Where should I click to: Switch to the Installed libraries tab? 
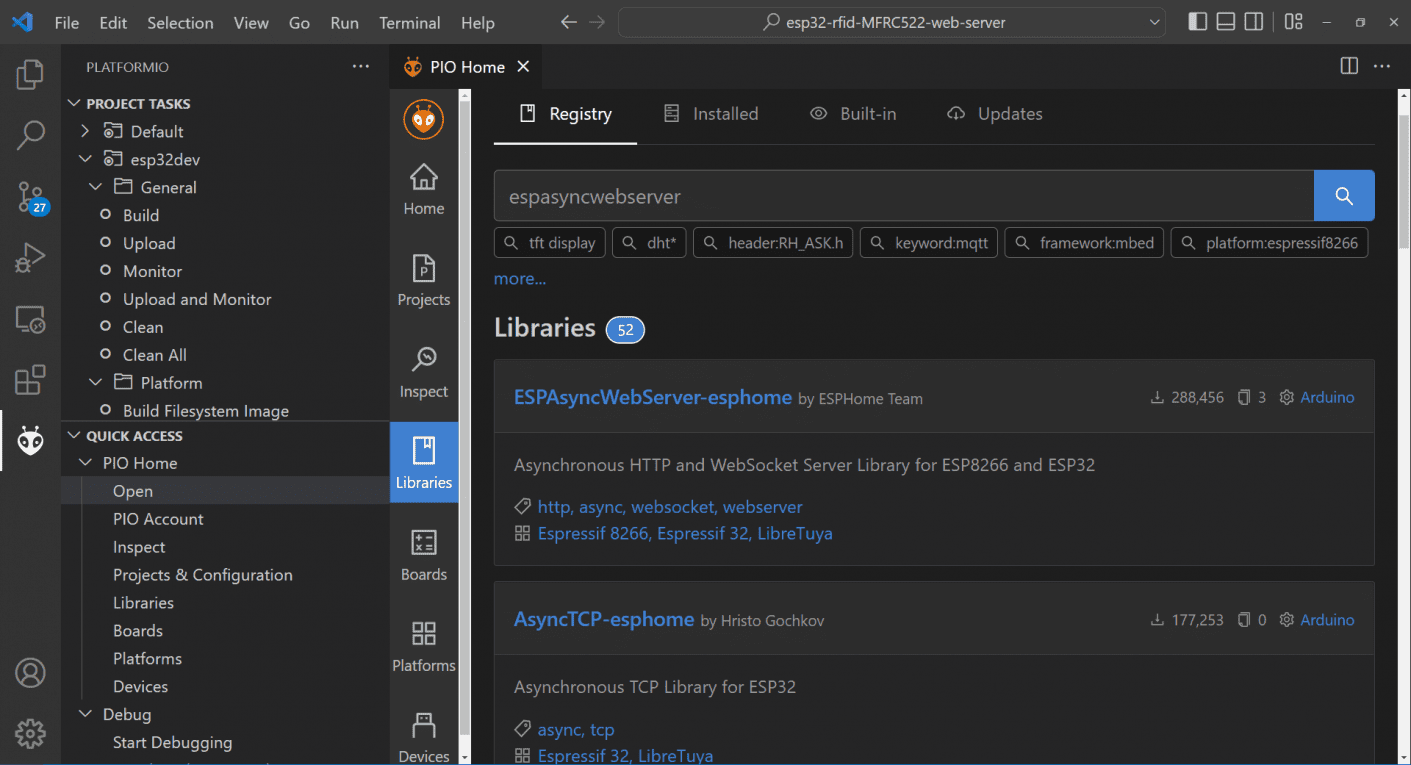[711, 114]
